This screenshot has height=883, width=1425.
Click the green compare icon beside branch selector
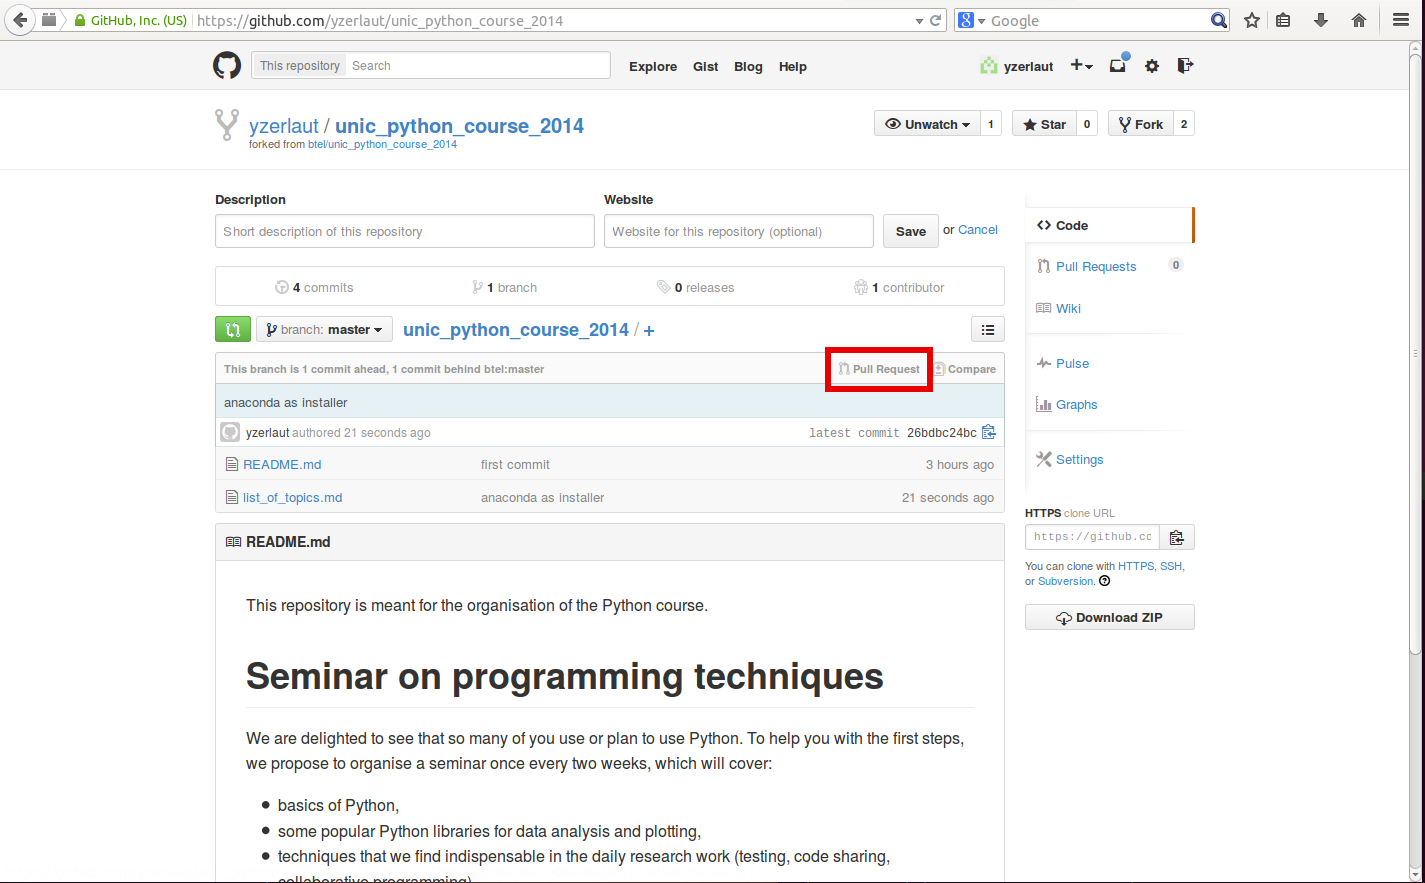point(232,329)
